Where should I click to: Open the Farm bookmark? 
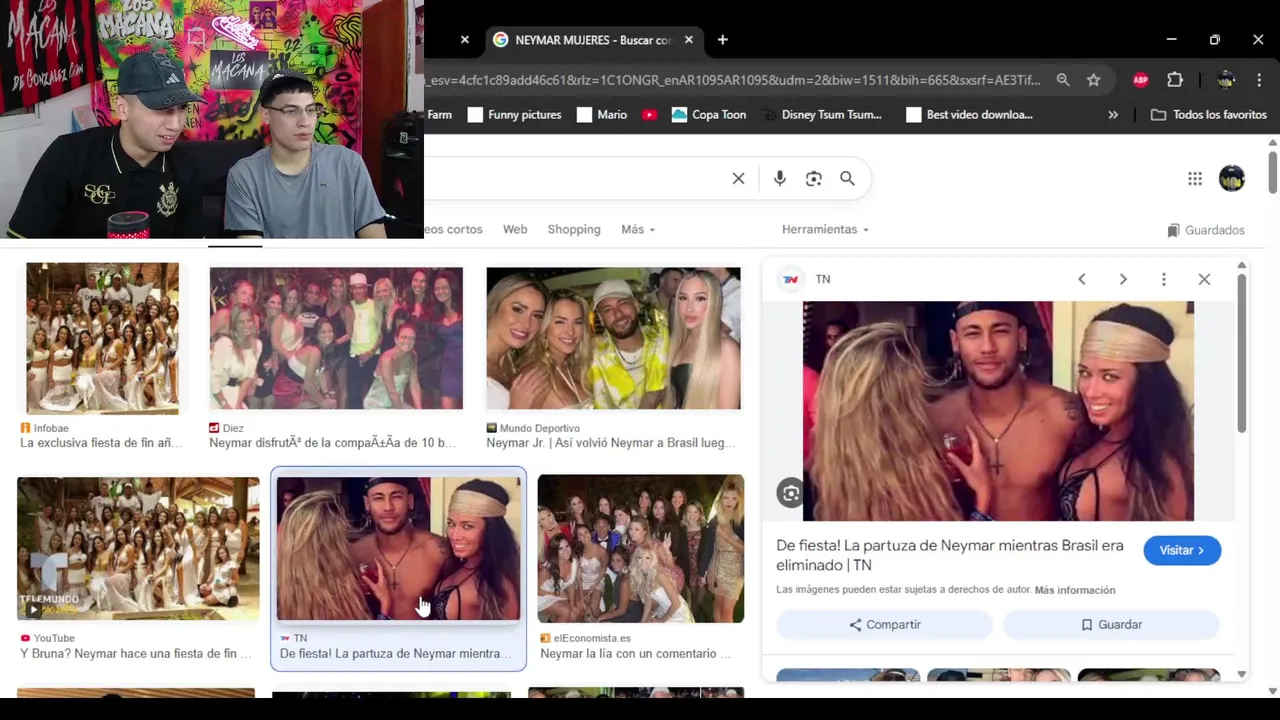439,115
